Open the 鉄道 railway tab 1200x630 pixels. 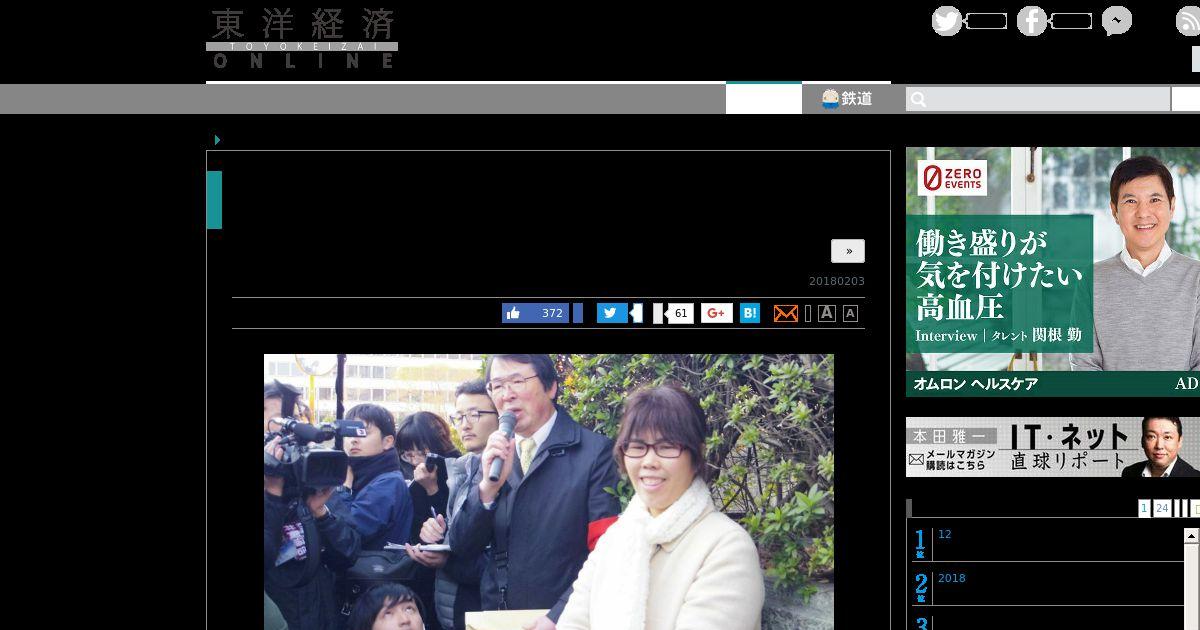[x=847, y=99]
